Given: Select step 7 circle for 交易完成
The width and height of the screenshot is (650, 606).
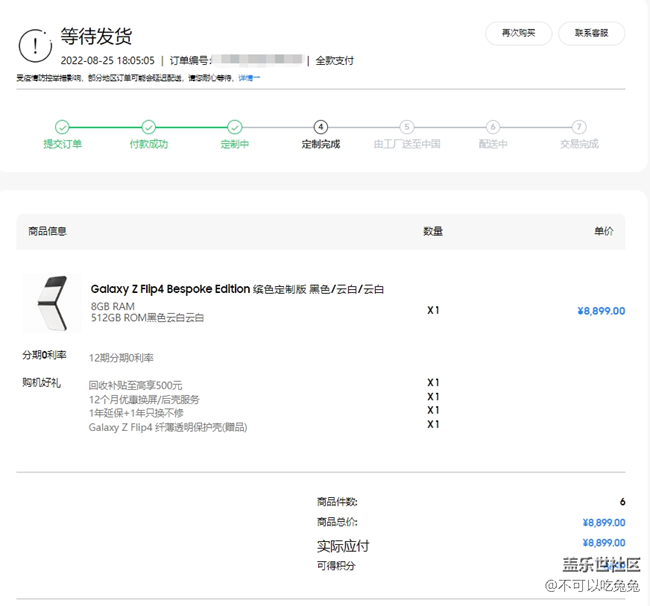Looking at the screenshot, I should pos(579,127).
